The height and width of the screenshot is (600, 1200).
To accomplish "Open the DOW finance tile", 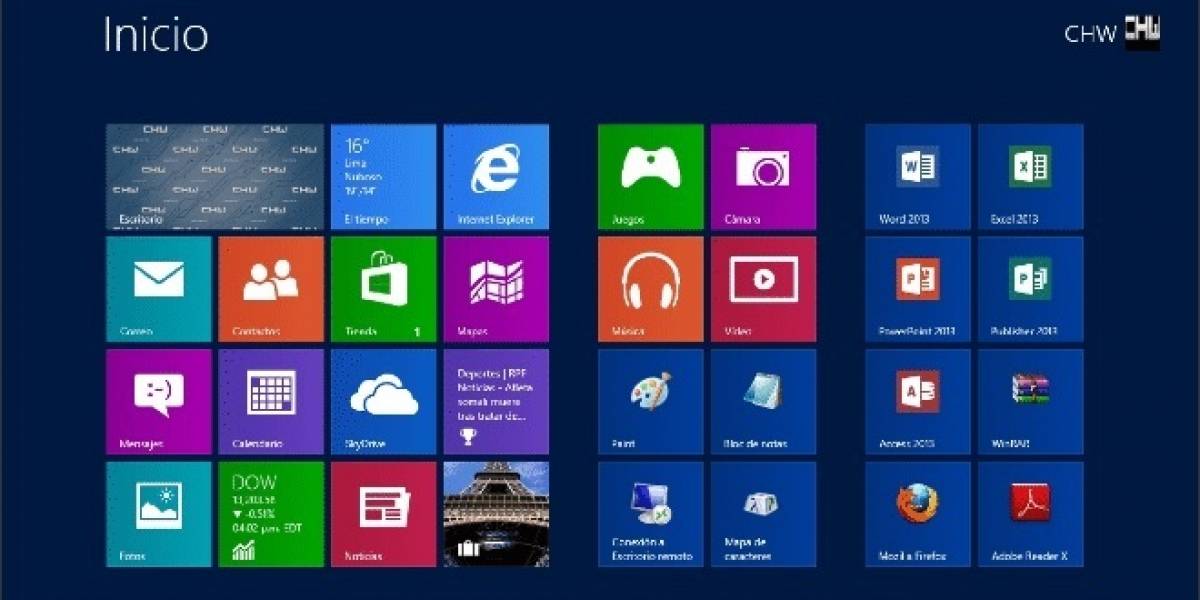I will click(x=271, y=514).
